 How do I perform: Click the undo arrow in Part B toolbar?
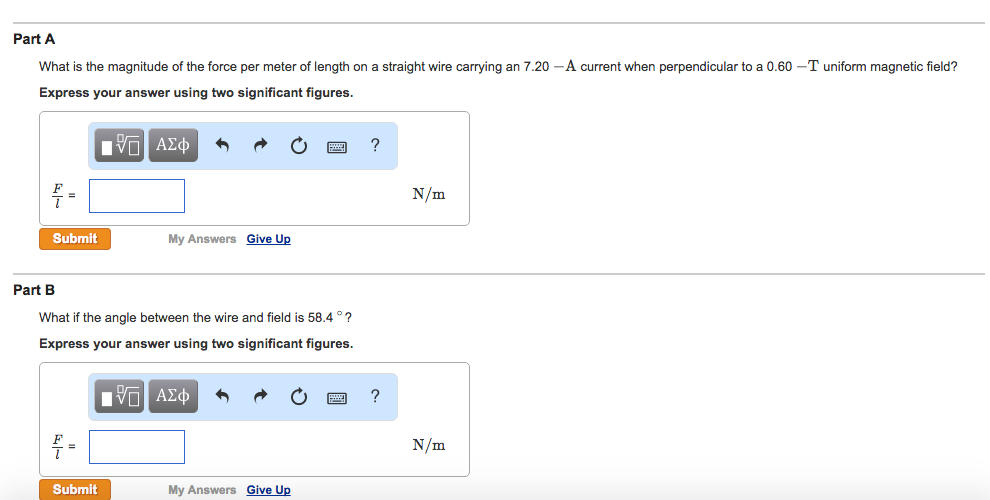click(223, 397)
